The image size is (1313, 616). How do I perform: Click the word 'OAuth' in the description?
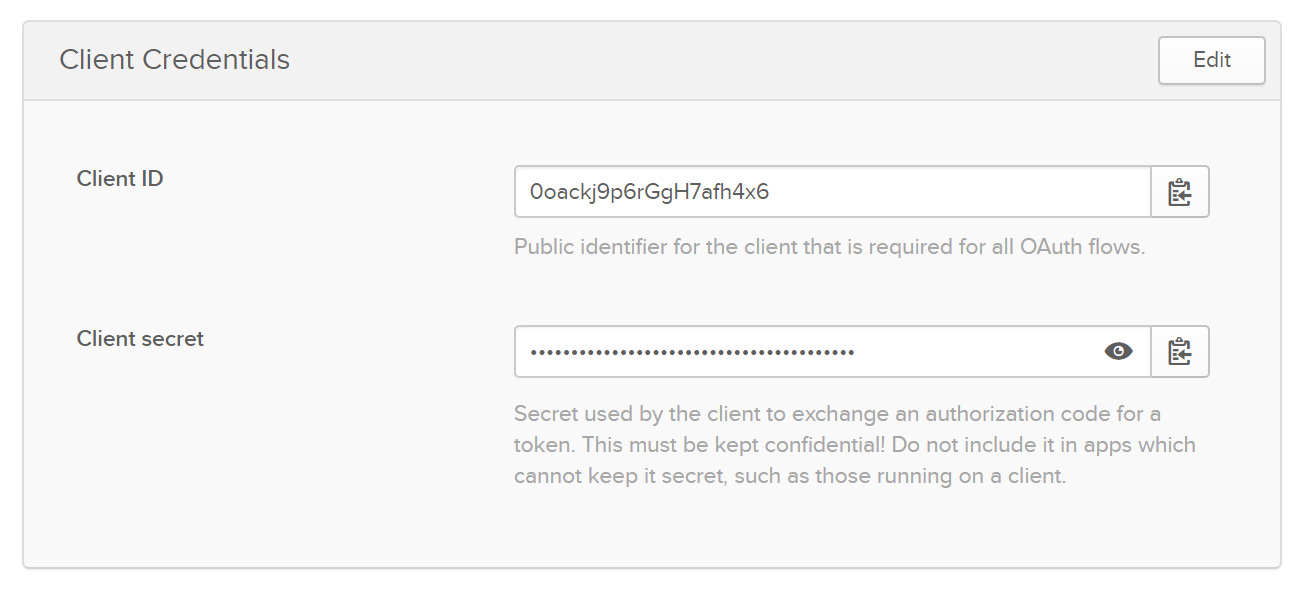point(1050,246)
